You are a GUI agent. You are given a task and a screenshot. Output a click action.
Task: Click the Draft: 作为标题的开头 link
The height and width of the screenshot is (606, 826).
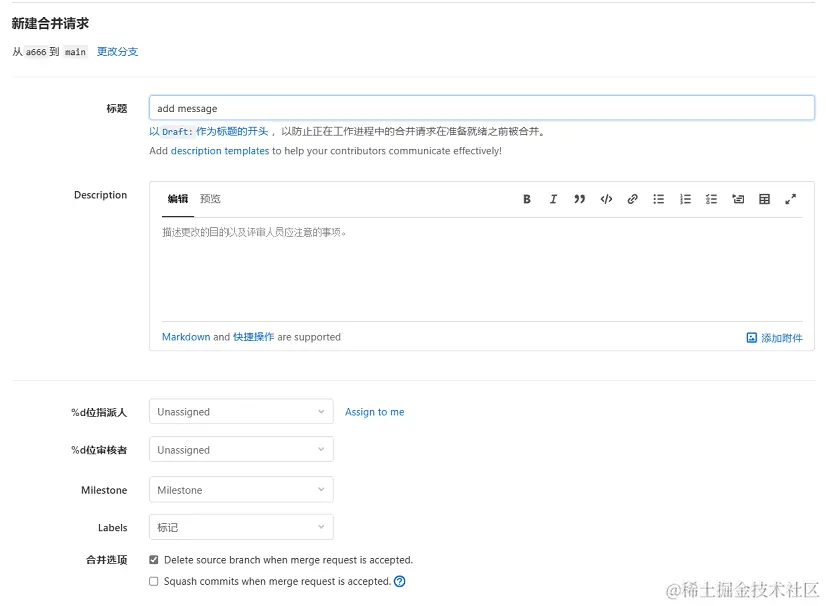[209, 131]
